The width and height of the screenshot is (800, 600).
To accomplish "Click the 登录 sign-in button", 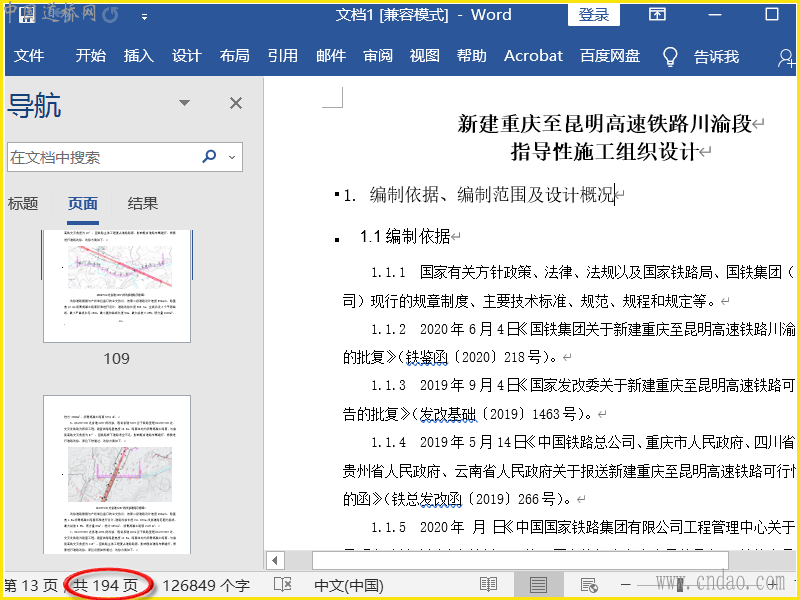I will tap(594, 15).
